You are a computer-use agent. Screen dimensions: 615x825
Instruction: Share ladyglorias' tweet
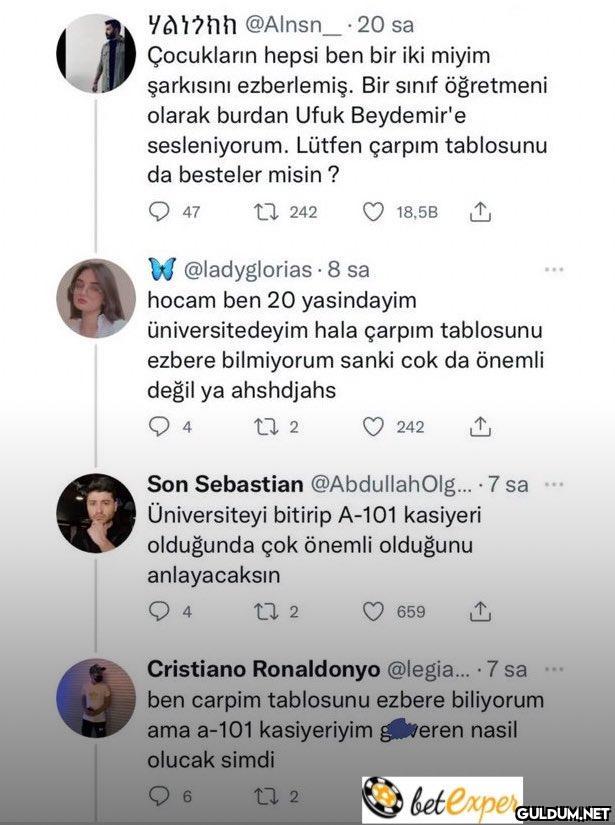481,427
